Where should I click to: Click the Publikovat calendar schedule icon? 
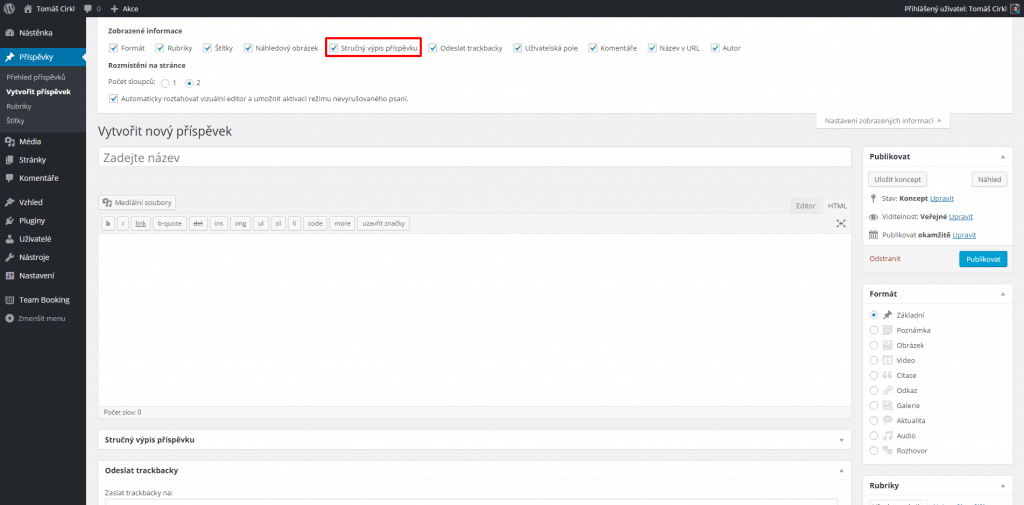coord(873,235)
